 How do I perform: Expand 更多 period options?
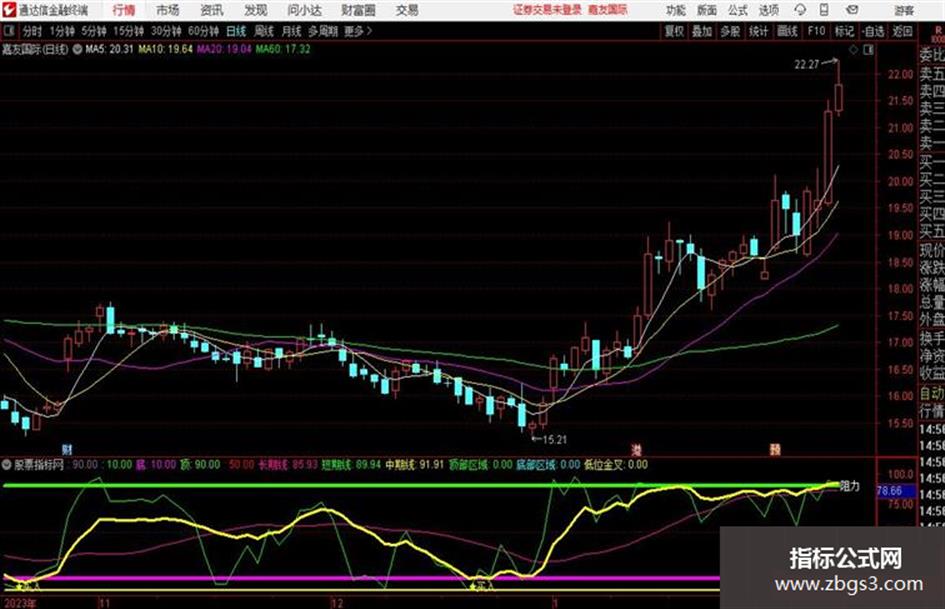click(x=358, y=31)
